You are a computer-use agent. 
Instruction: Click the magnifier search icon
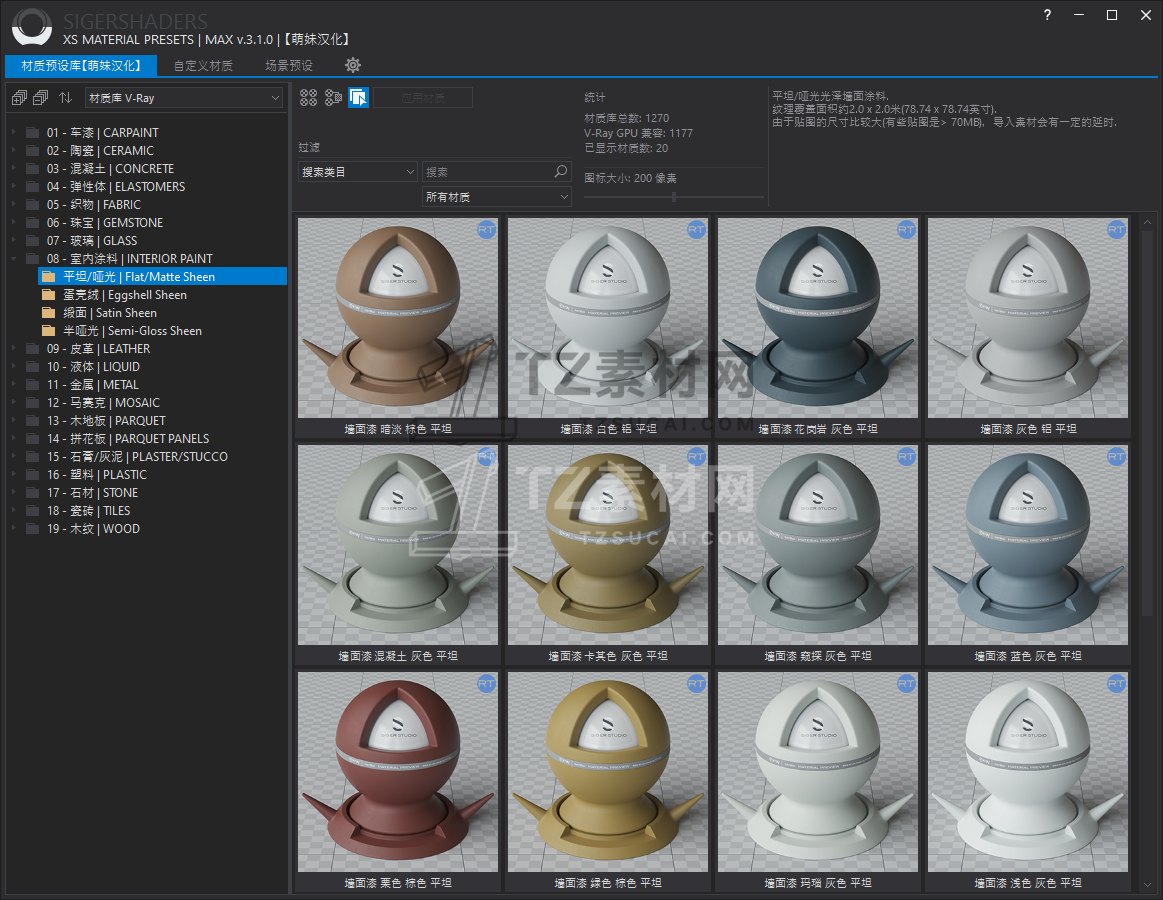point(561,171)
